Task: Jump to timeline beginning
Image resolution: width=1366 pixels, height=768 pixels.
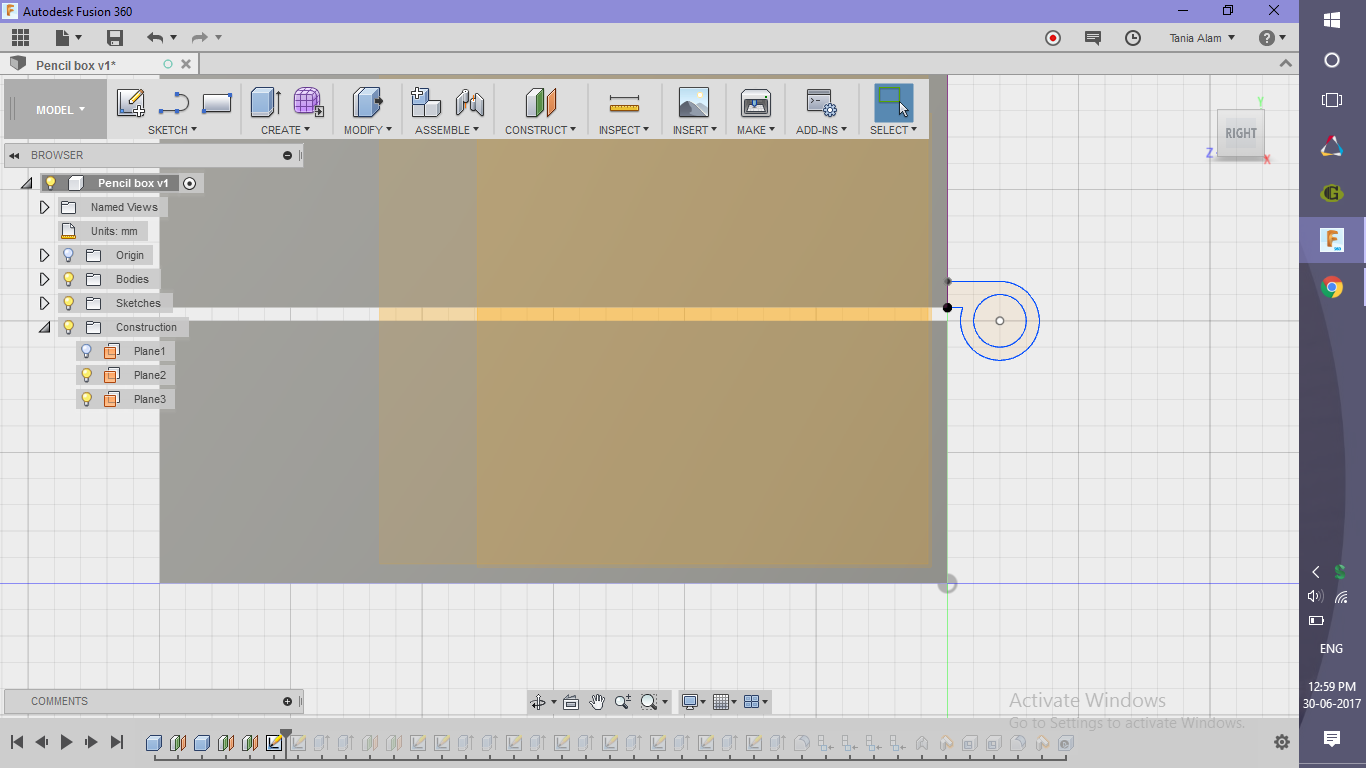Action: pos(17,742)
